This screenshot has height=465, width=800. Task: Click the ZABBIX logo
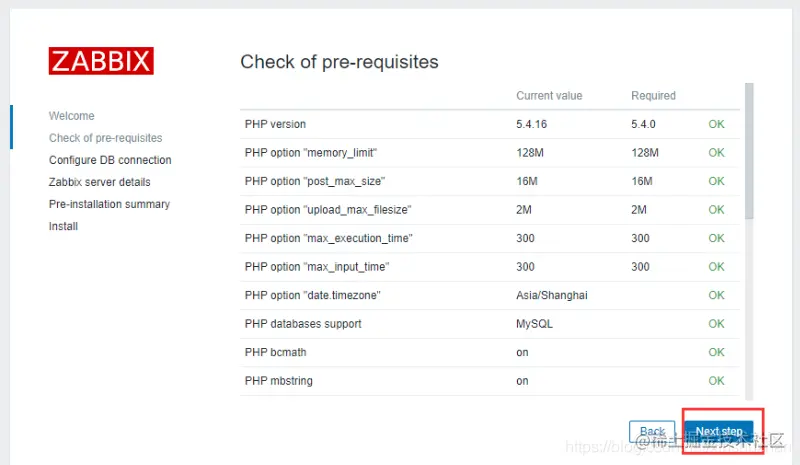[x=101, y=61]
